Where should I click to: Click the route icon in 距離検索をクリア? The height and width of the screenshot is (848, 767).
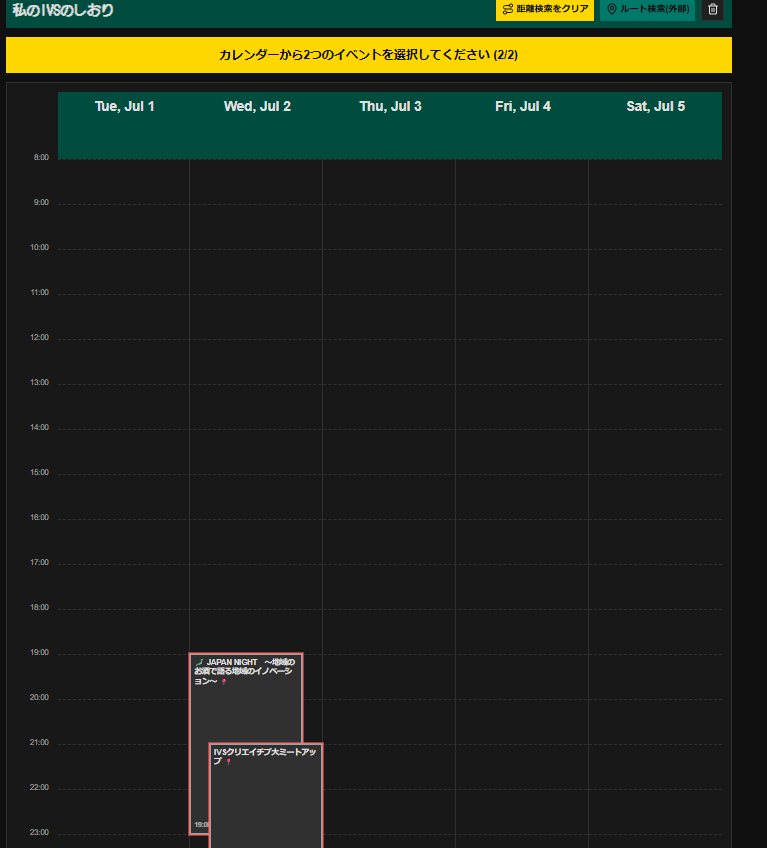coord(508,9)
